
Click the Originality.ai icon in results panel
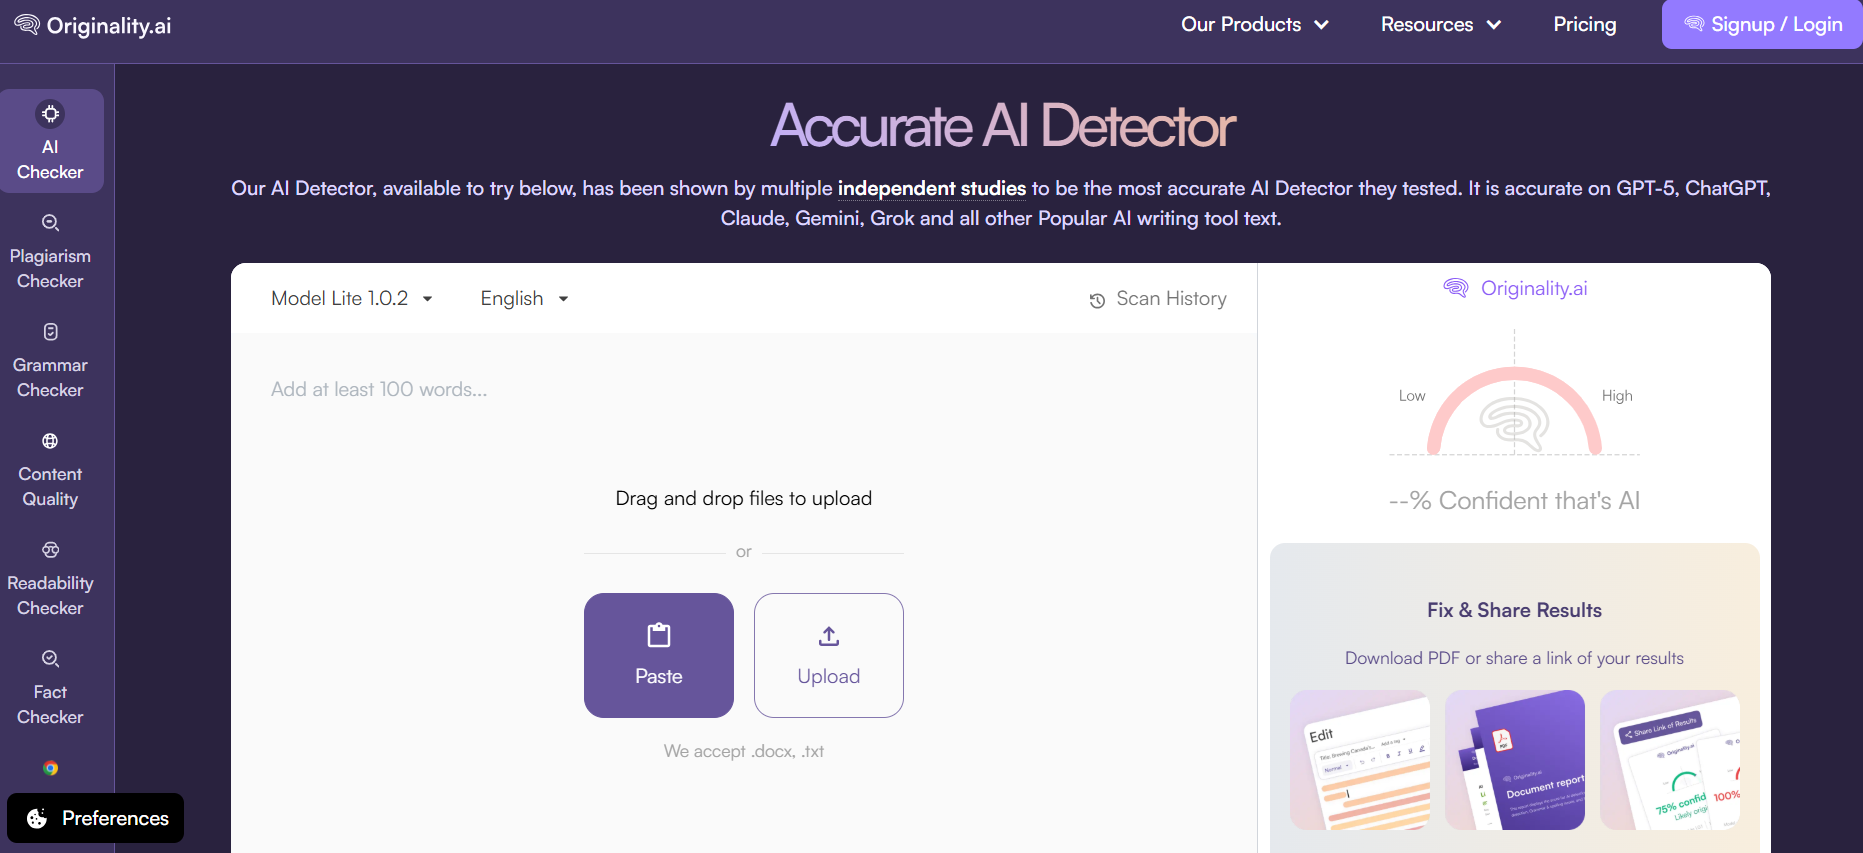click(x=1456, y=288)
